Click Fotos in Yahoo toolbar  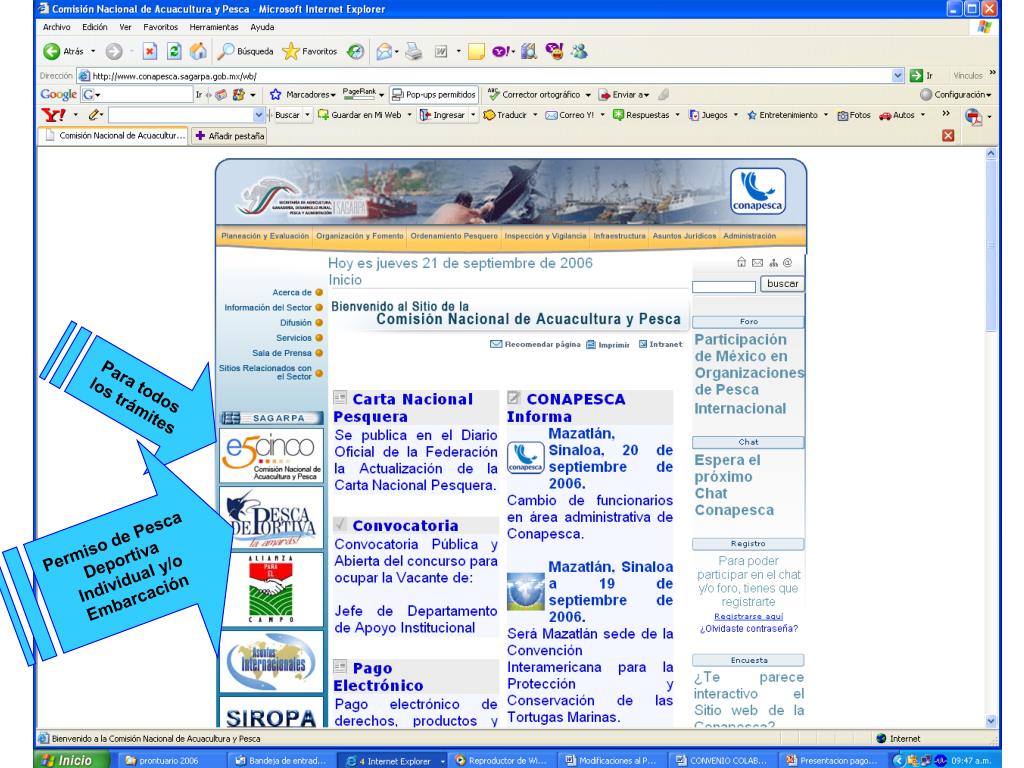(854, 115)
